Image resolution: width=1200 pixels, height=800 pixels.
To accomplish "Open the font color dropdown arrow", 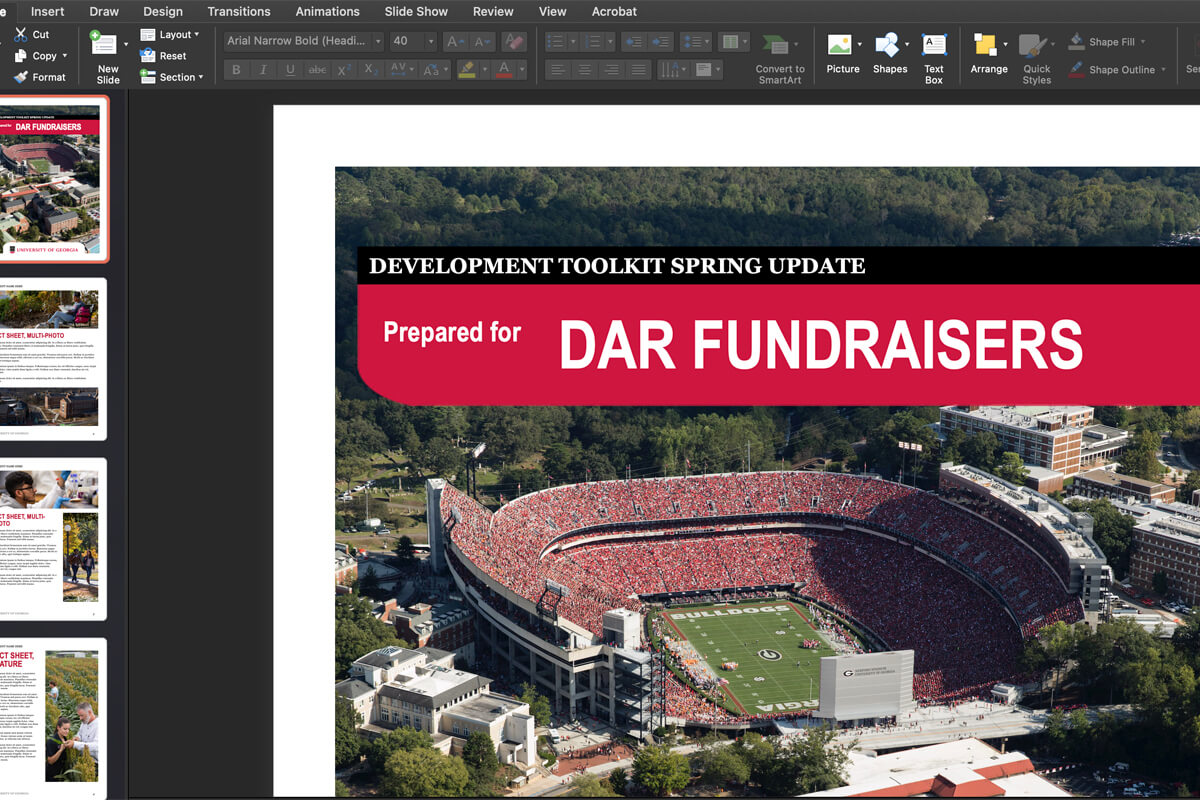I will (522, 70).
